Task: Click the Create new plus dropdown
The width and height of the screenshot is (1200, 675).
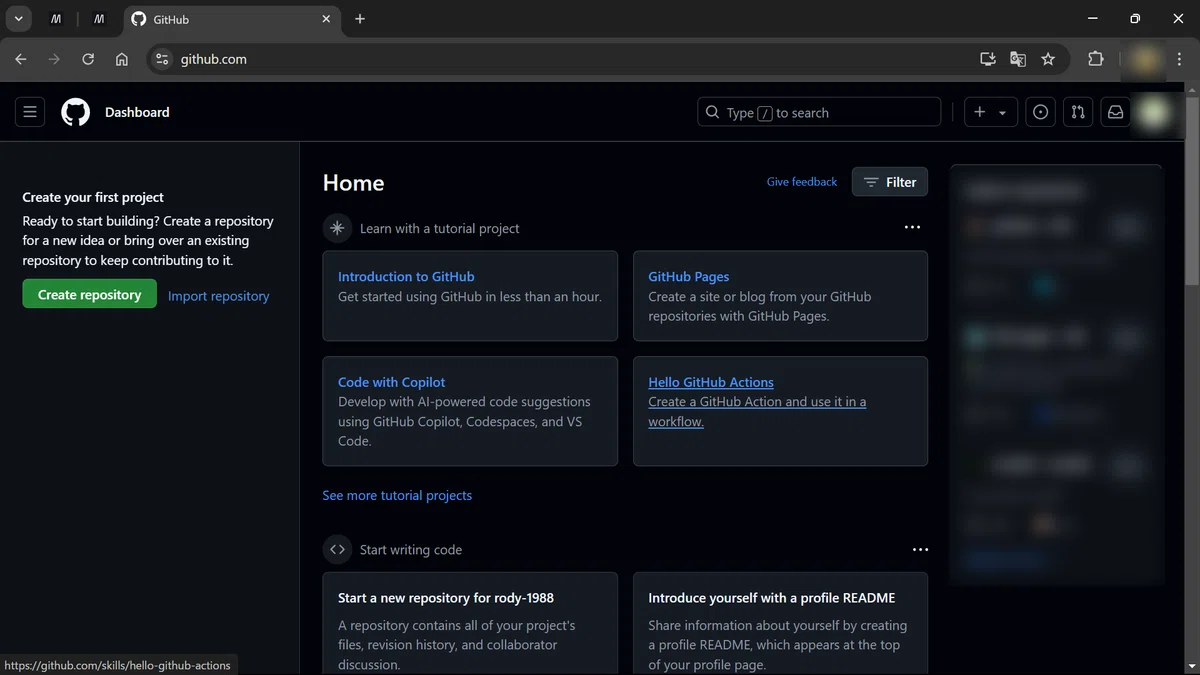Action: [990, 113]
